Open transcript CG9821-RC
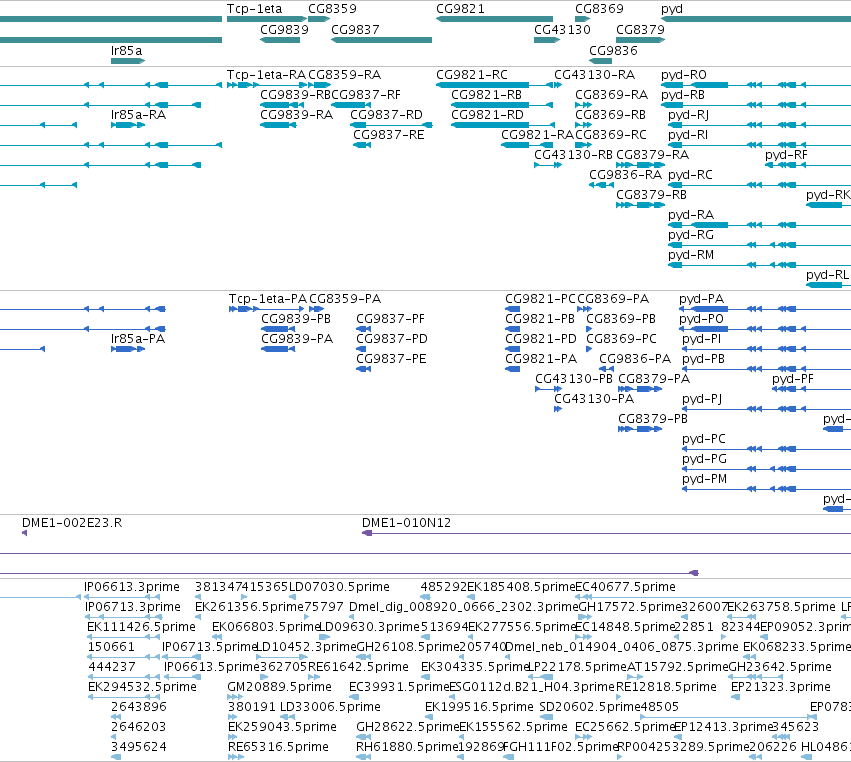851x762 pixels. click(x=472, y=75)
